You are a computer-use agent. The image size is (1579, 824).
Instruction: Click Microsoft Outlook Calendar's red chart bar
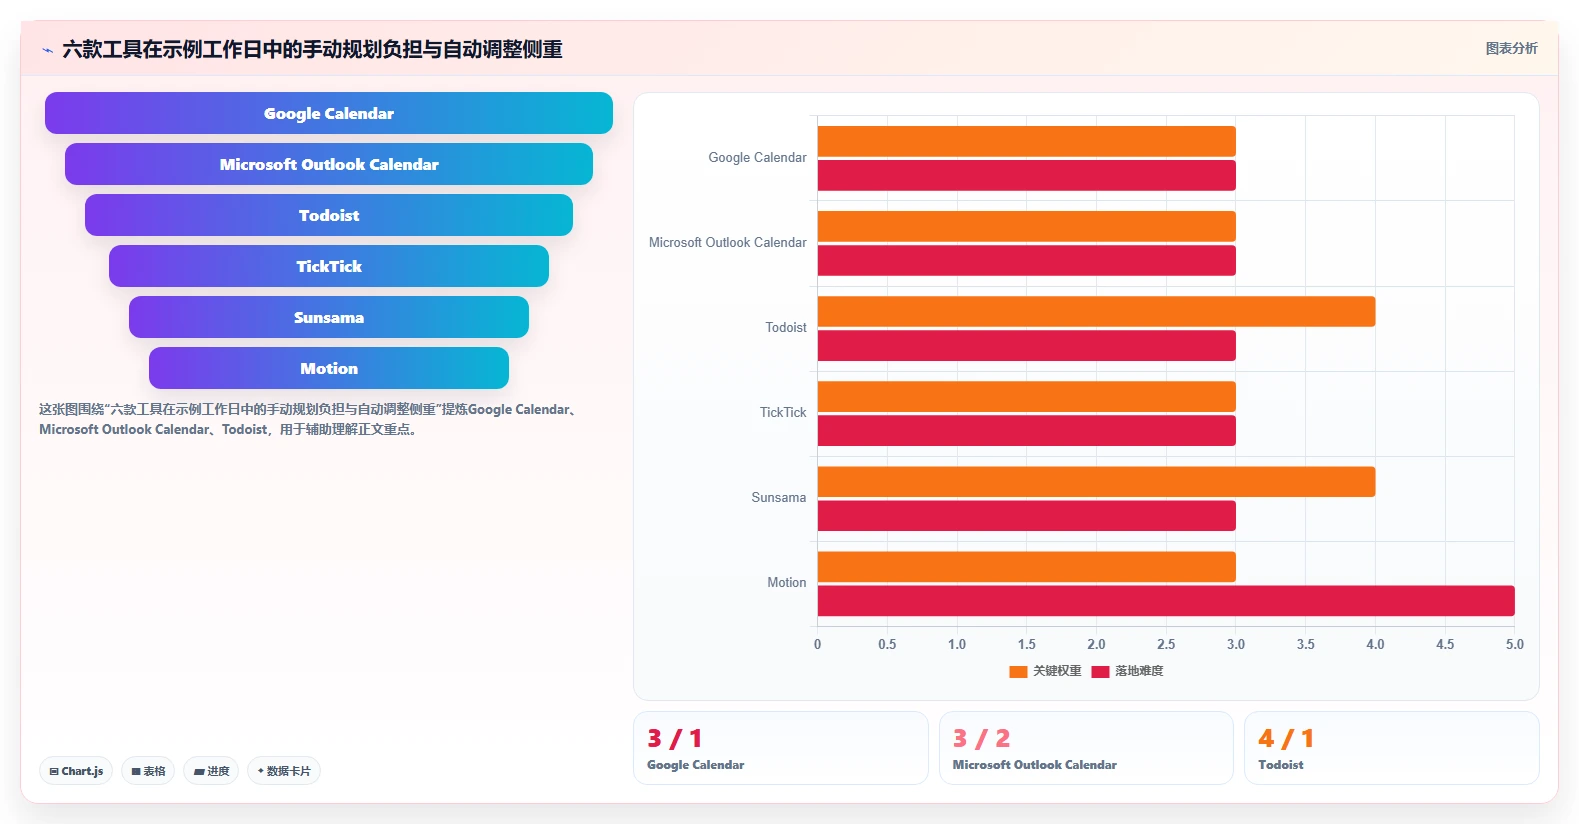[x=1027, y=260]
